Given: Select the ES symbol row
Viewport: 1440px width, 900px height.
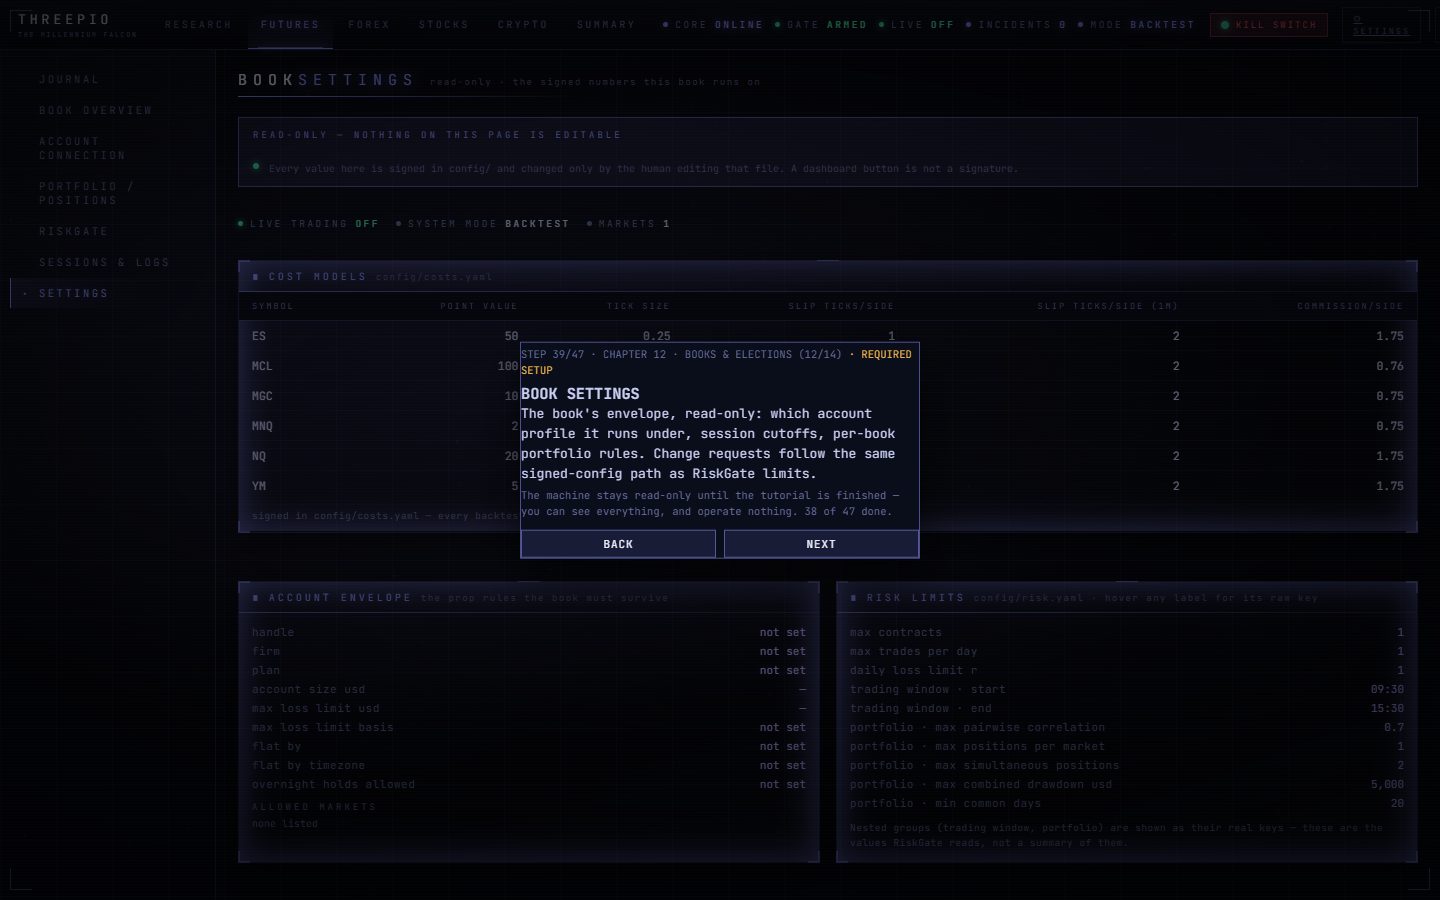Looking at the screenshot, I should click(x=828, y=336).
